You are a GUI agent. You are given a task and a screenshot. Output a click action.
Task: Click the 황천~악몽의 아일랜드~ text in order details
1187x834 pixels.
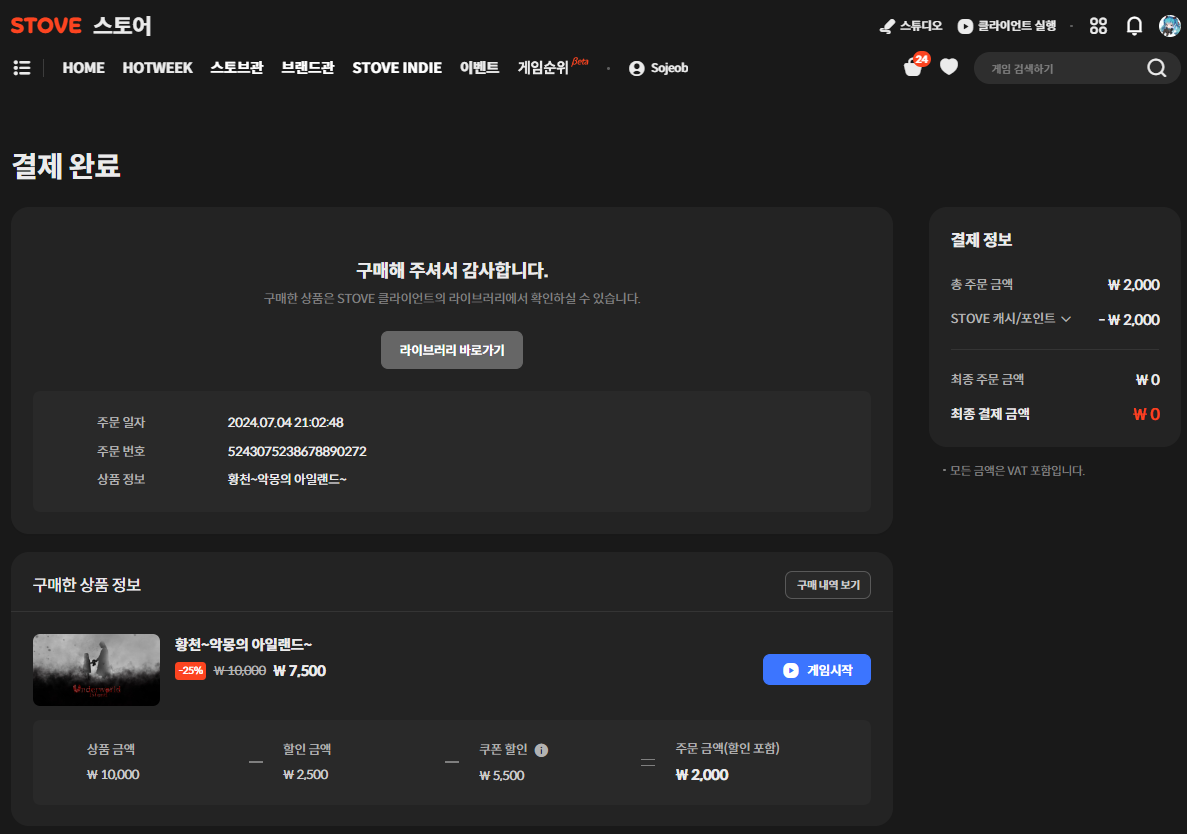pos(287,479)
